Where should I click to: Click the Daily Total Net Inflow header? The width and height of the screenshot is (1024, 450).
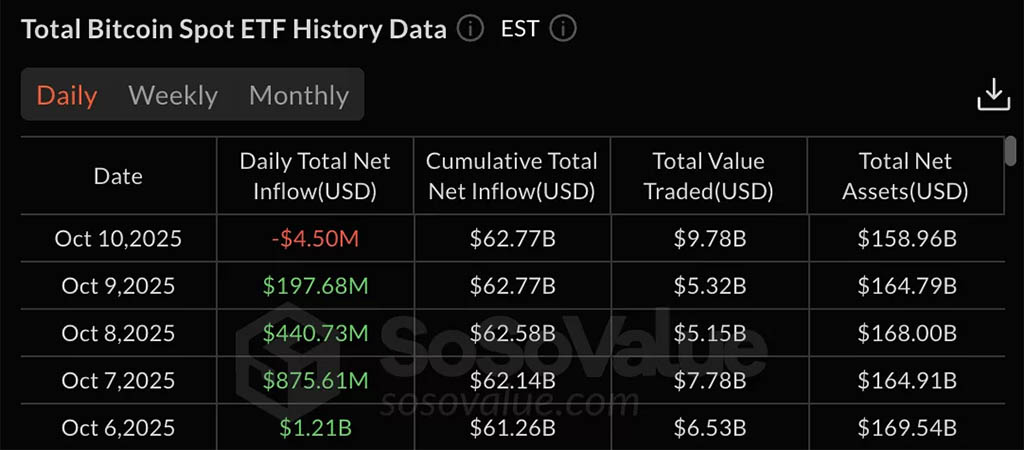pos(315,176)
